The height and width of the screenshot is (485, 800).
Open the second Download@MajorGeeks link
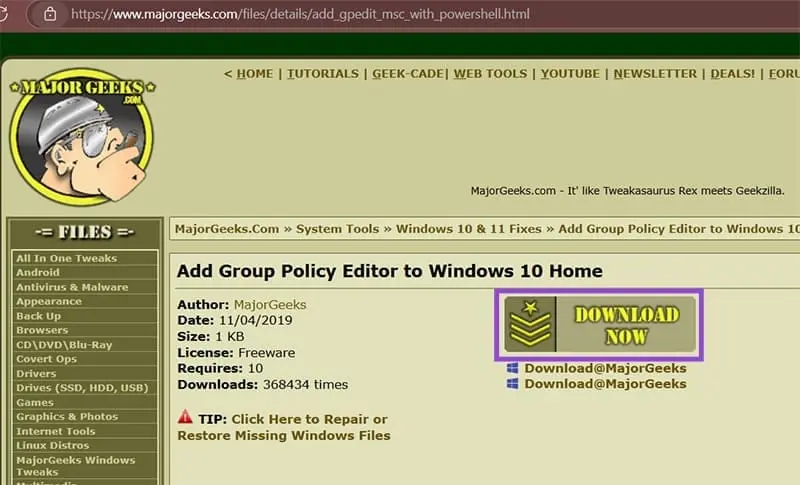(x=605, y=384)
